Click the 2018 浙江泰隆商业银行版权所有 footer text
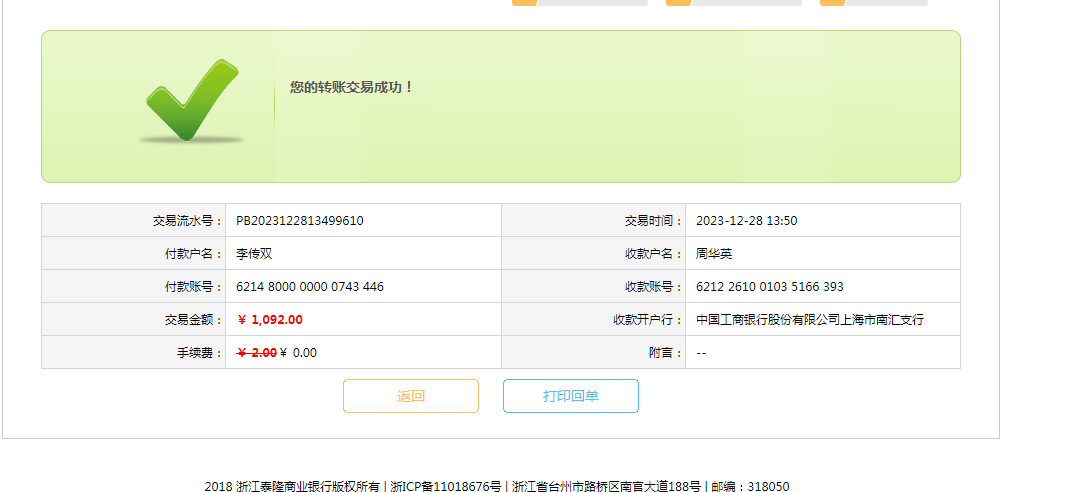Viewport: 1066px width, 492px height. coord(292,487)
